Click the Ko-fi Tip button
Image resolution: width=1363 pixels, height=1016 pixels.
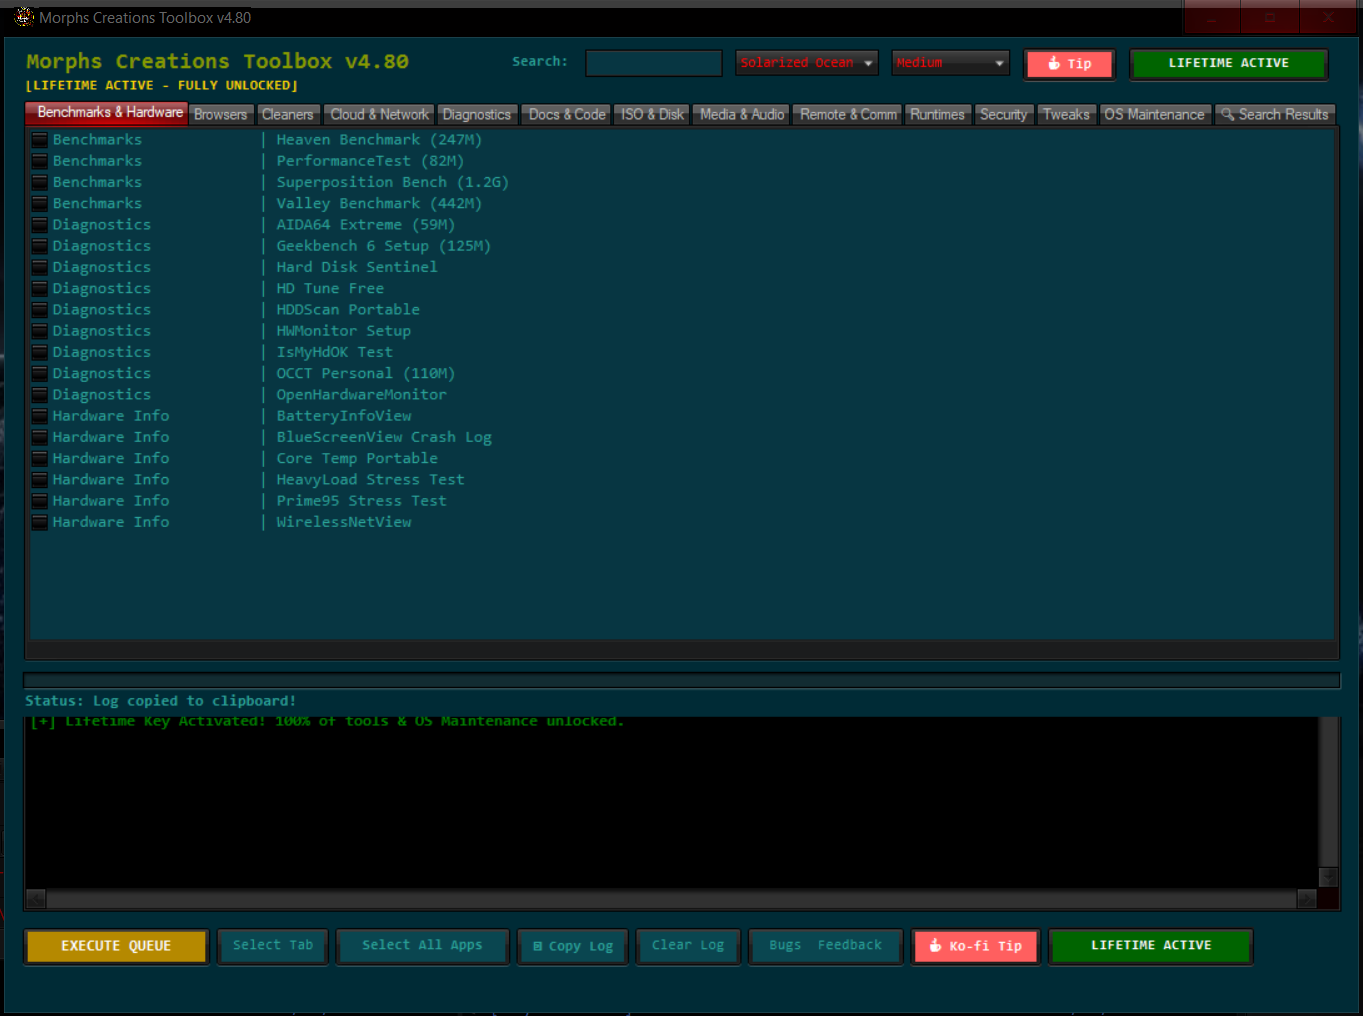976,946
